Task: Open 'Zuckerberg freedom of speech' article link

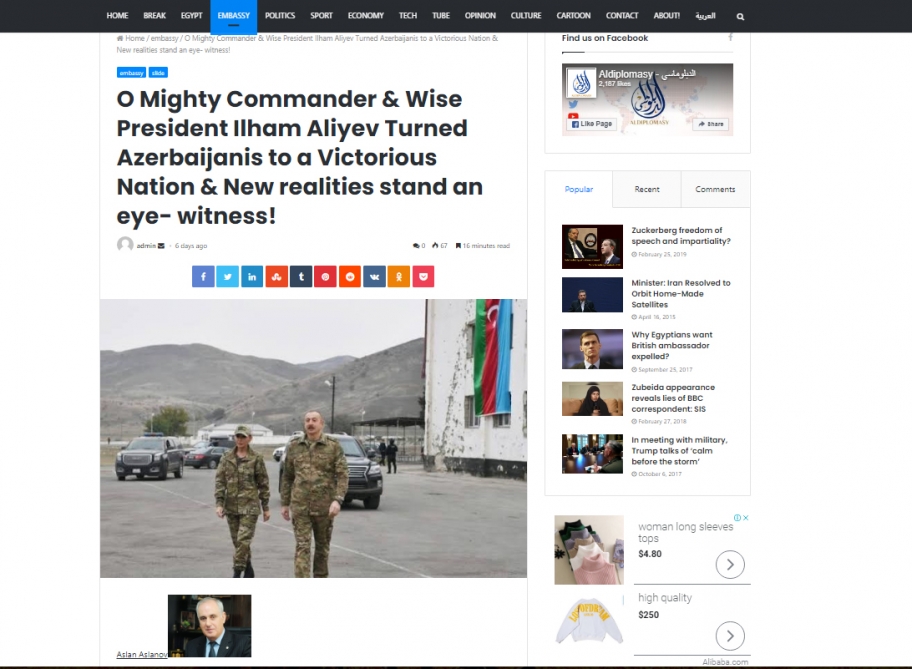Action: click(681, 236)
